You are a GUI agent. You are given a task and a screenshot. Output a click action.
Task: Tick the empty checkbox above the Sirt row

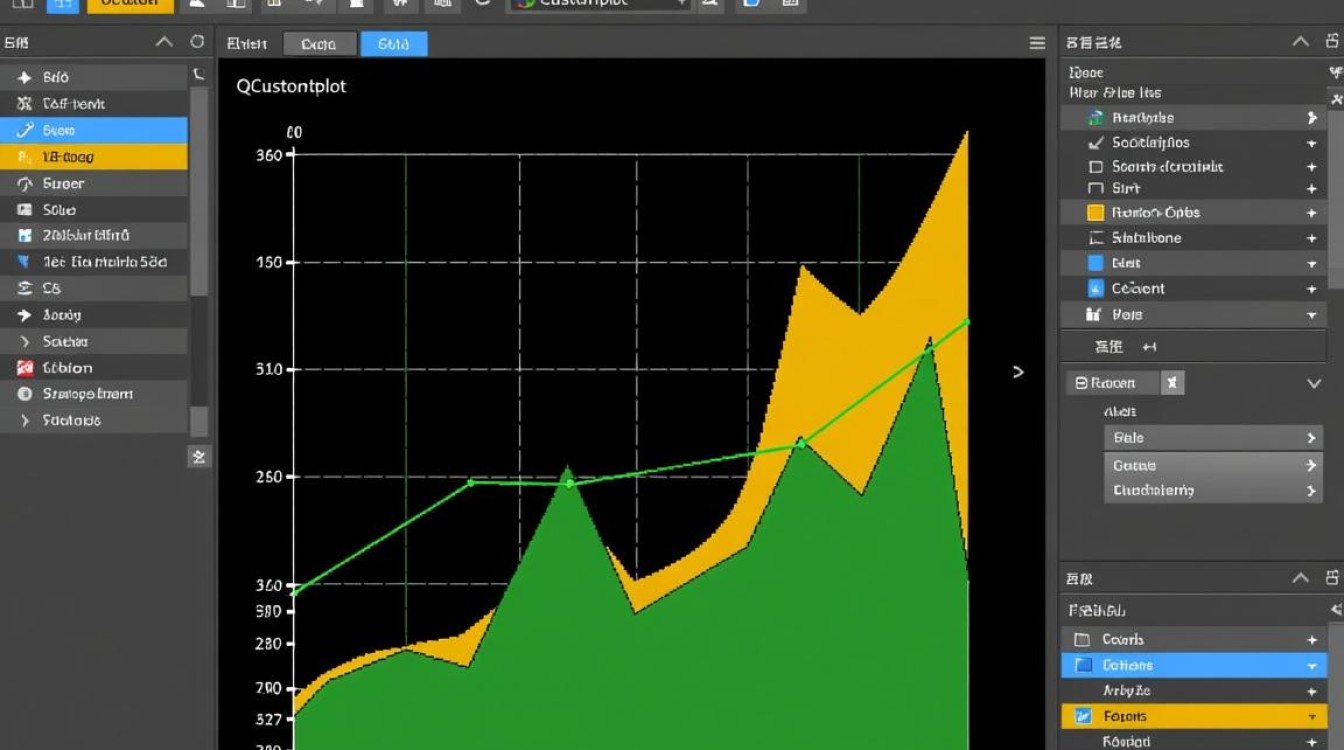tap(1095, 167)
